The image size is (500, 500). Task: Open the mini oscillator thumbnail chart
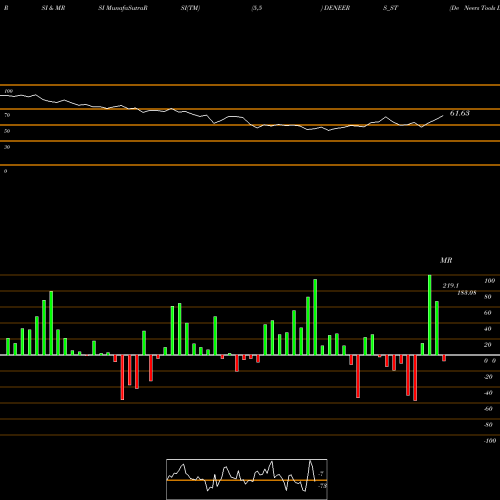(247, 479)
